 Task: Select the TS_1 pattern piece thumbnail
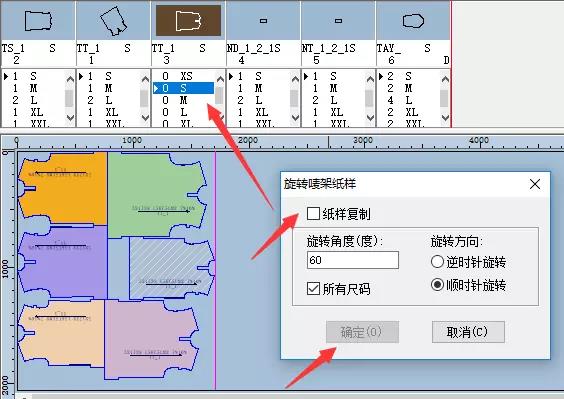pos(38,21)
